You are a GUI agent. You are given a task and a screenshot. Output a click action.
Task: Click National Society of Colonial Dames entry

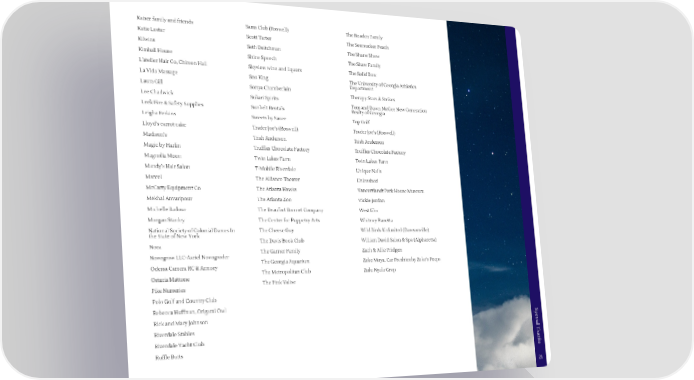192,233
